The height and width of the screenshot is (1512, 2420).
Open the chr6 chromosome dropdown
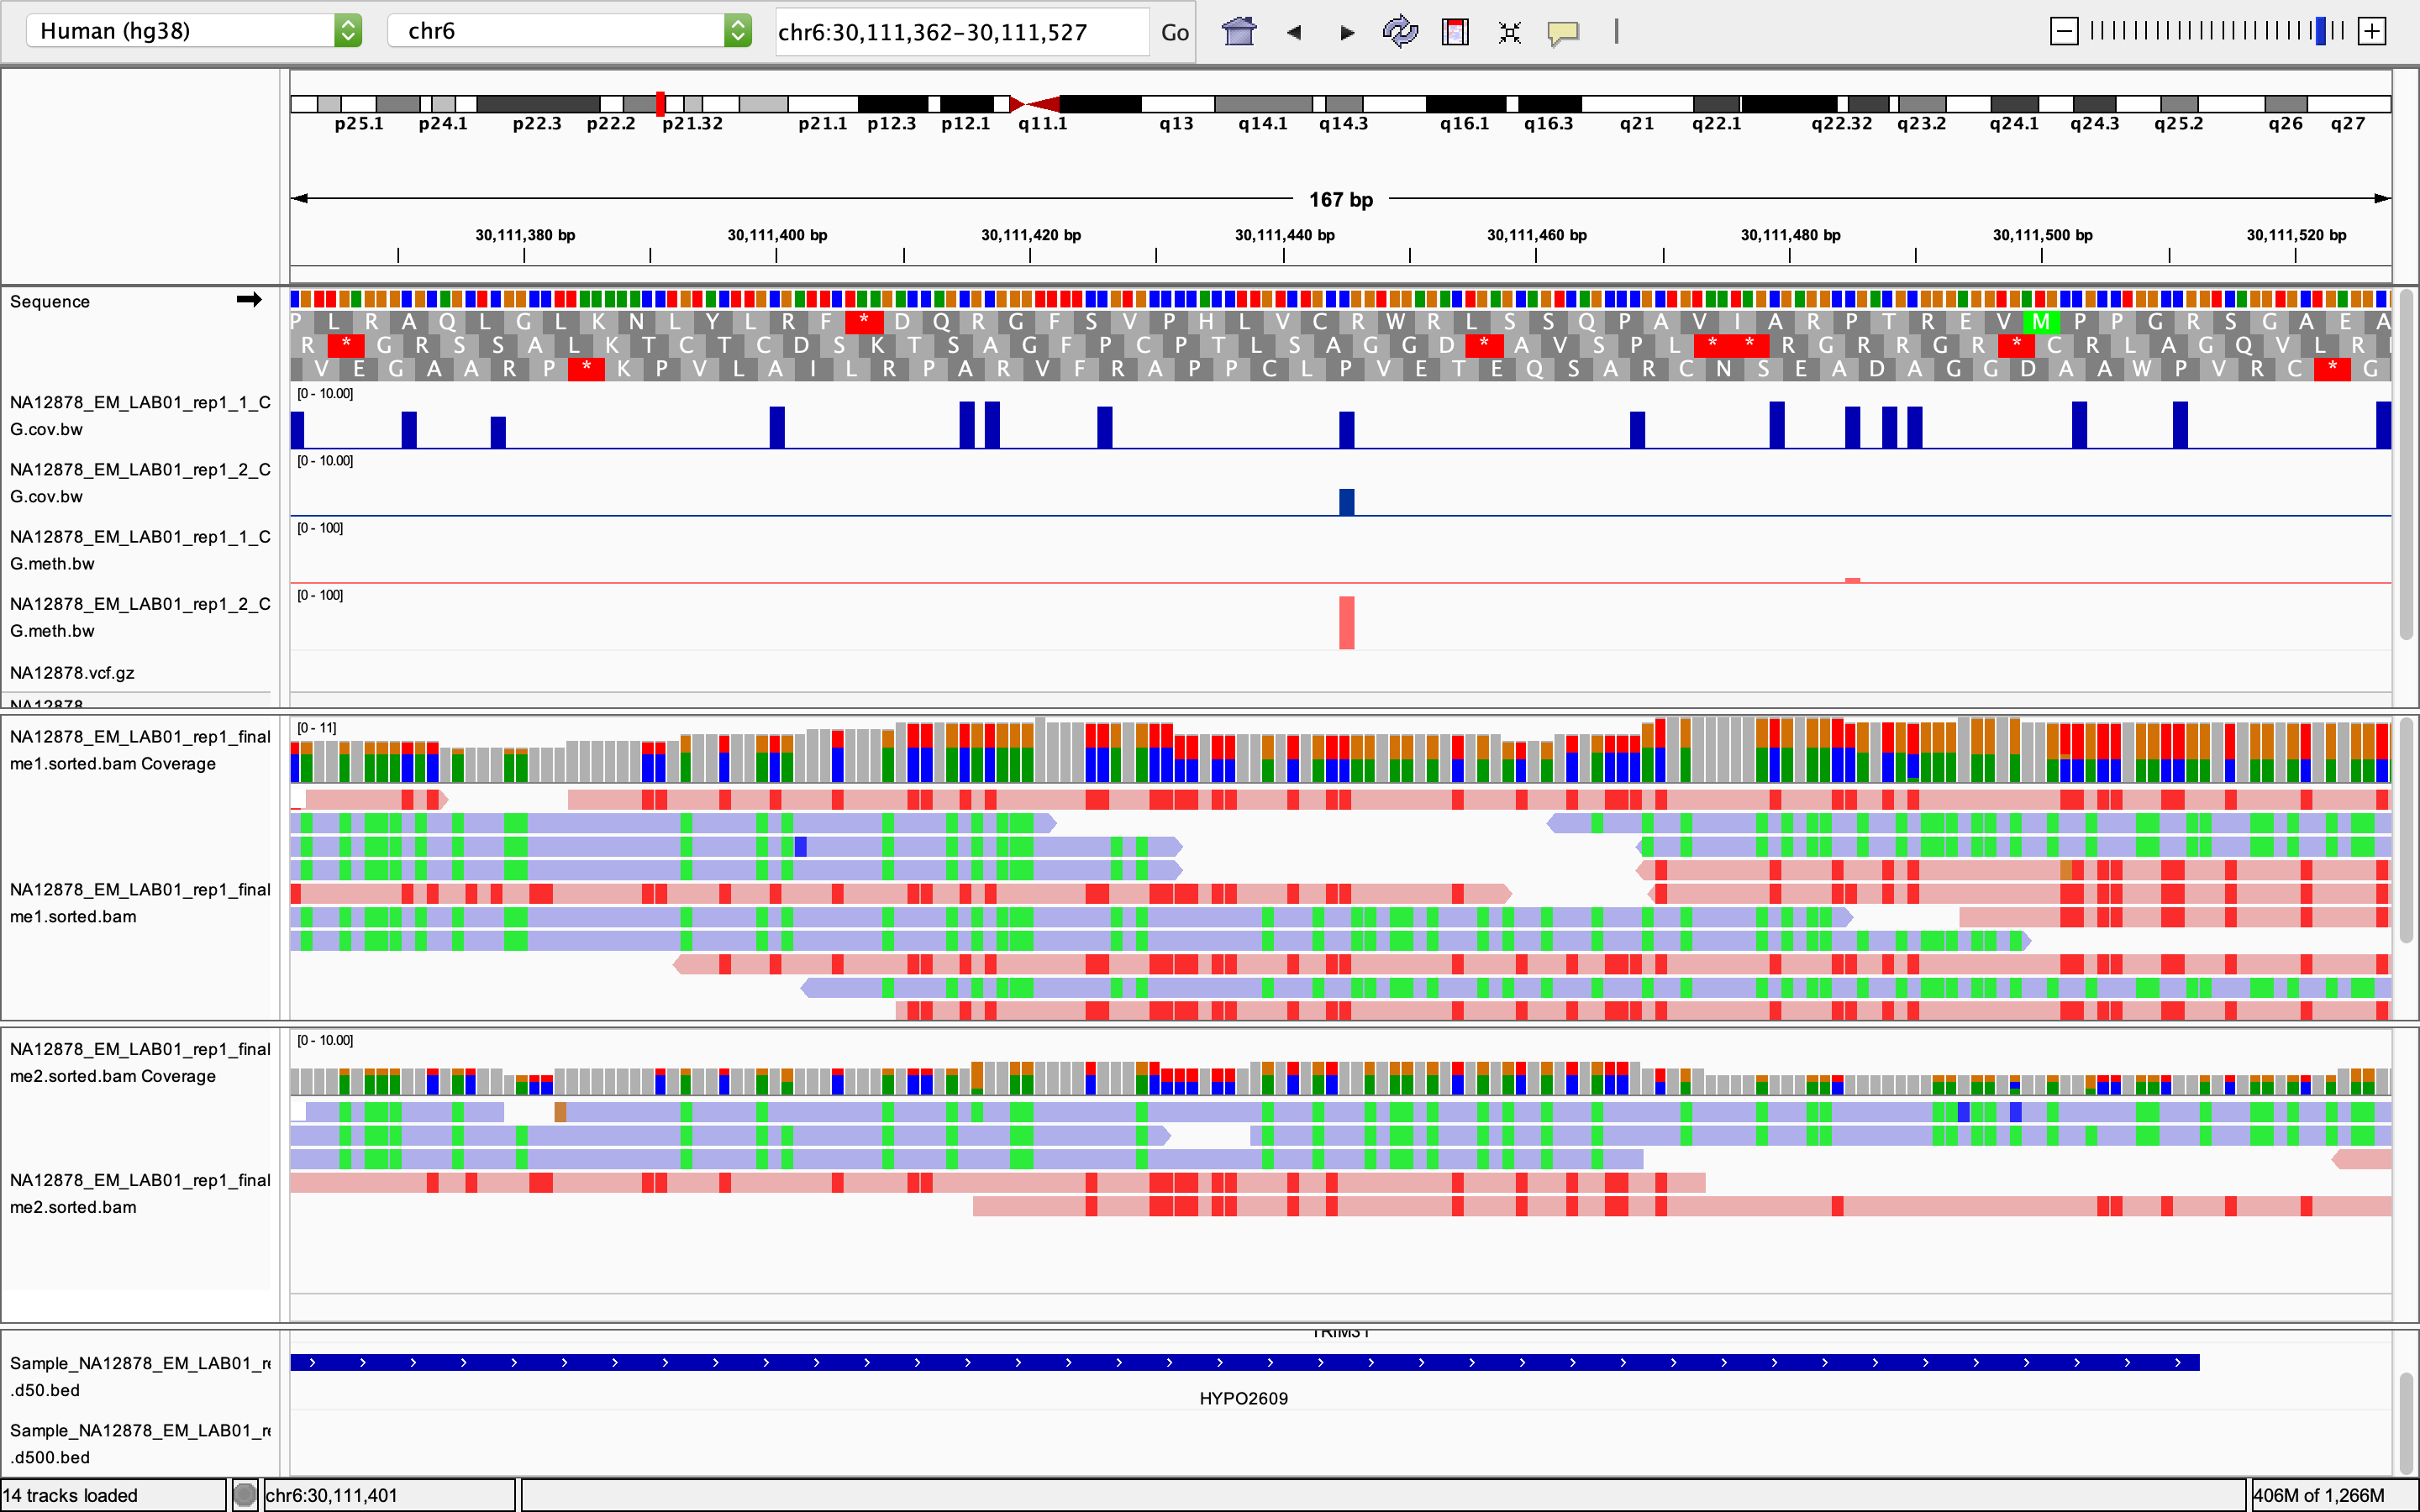point(569,31)
